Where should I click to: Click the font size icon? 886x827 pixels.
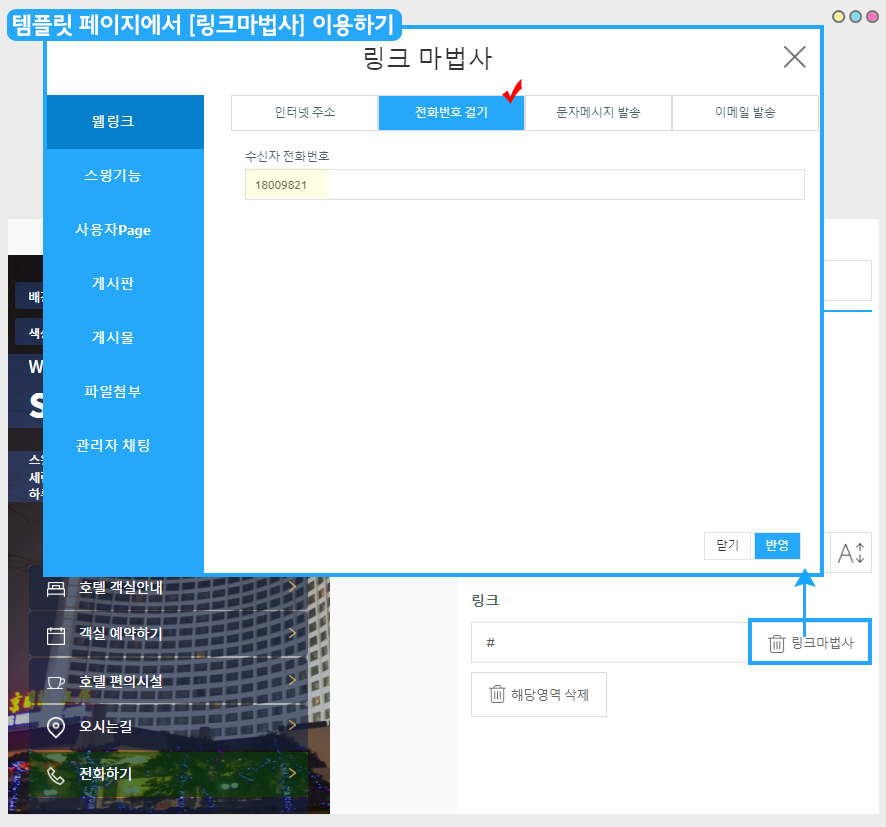851,552
